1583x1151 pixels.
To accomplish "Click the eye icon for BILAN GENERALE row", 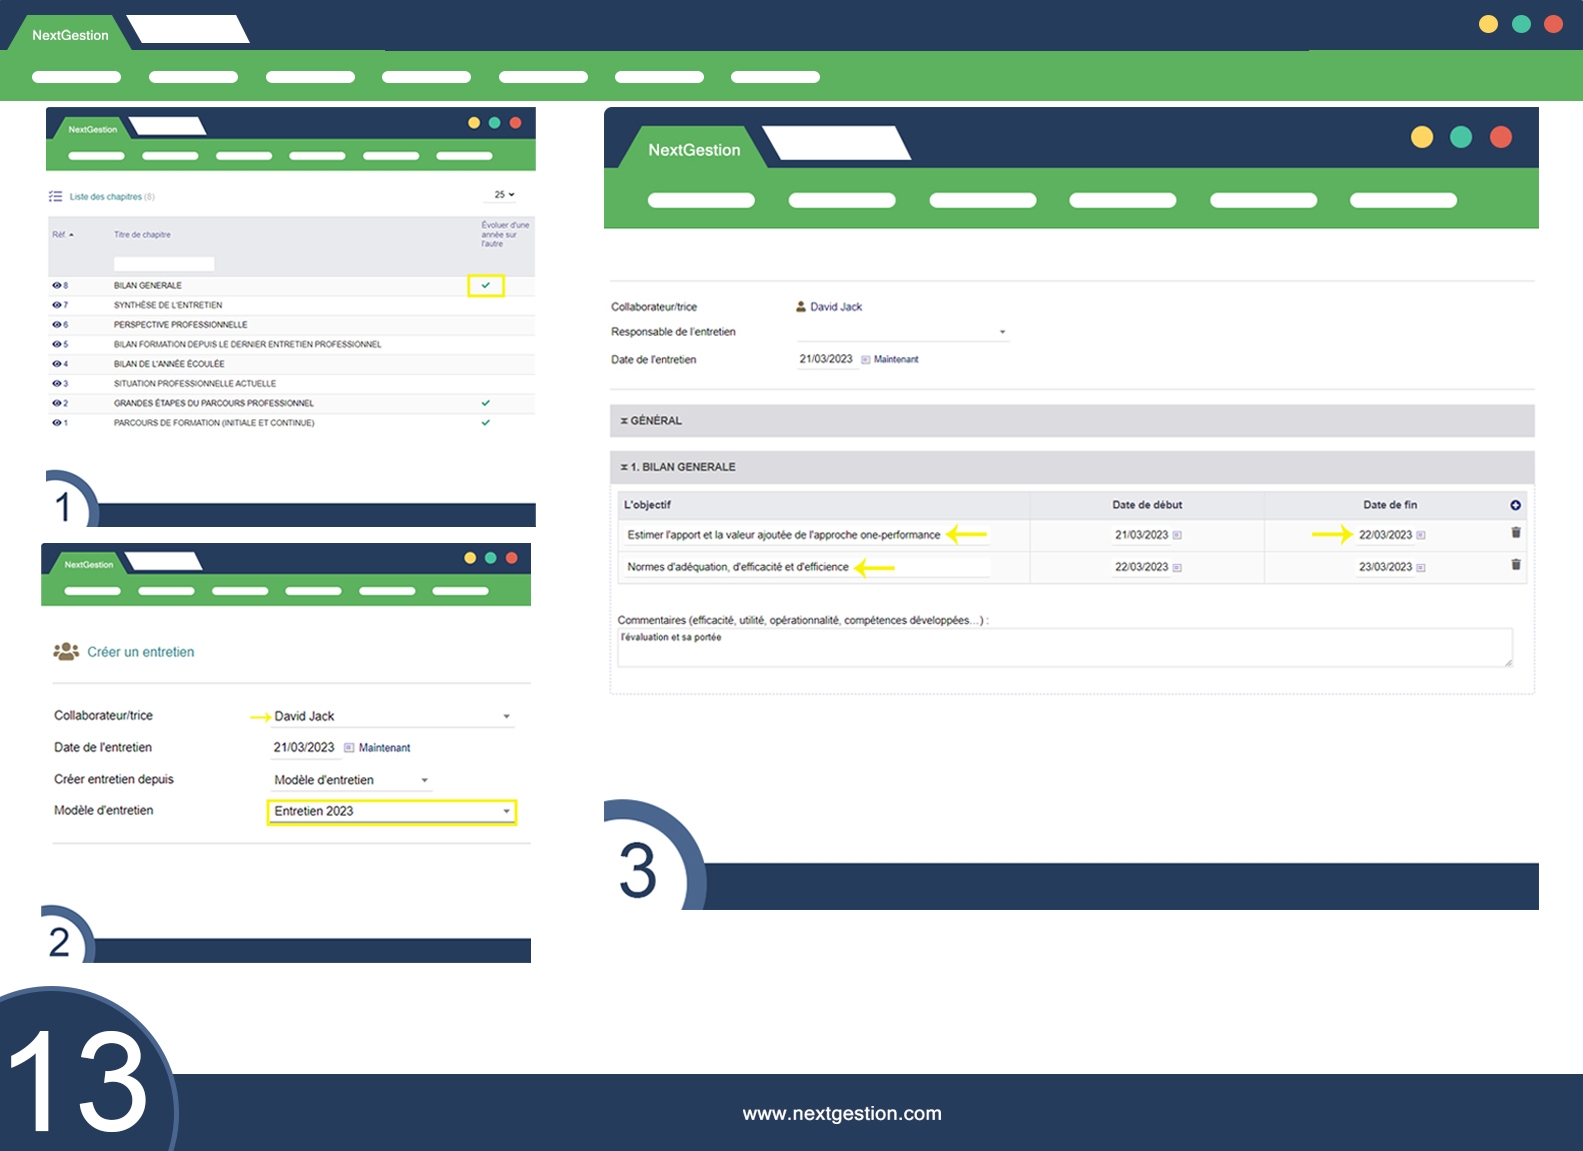I will click(57, 286).
